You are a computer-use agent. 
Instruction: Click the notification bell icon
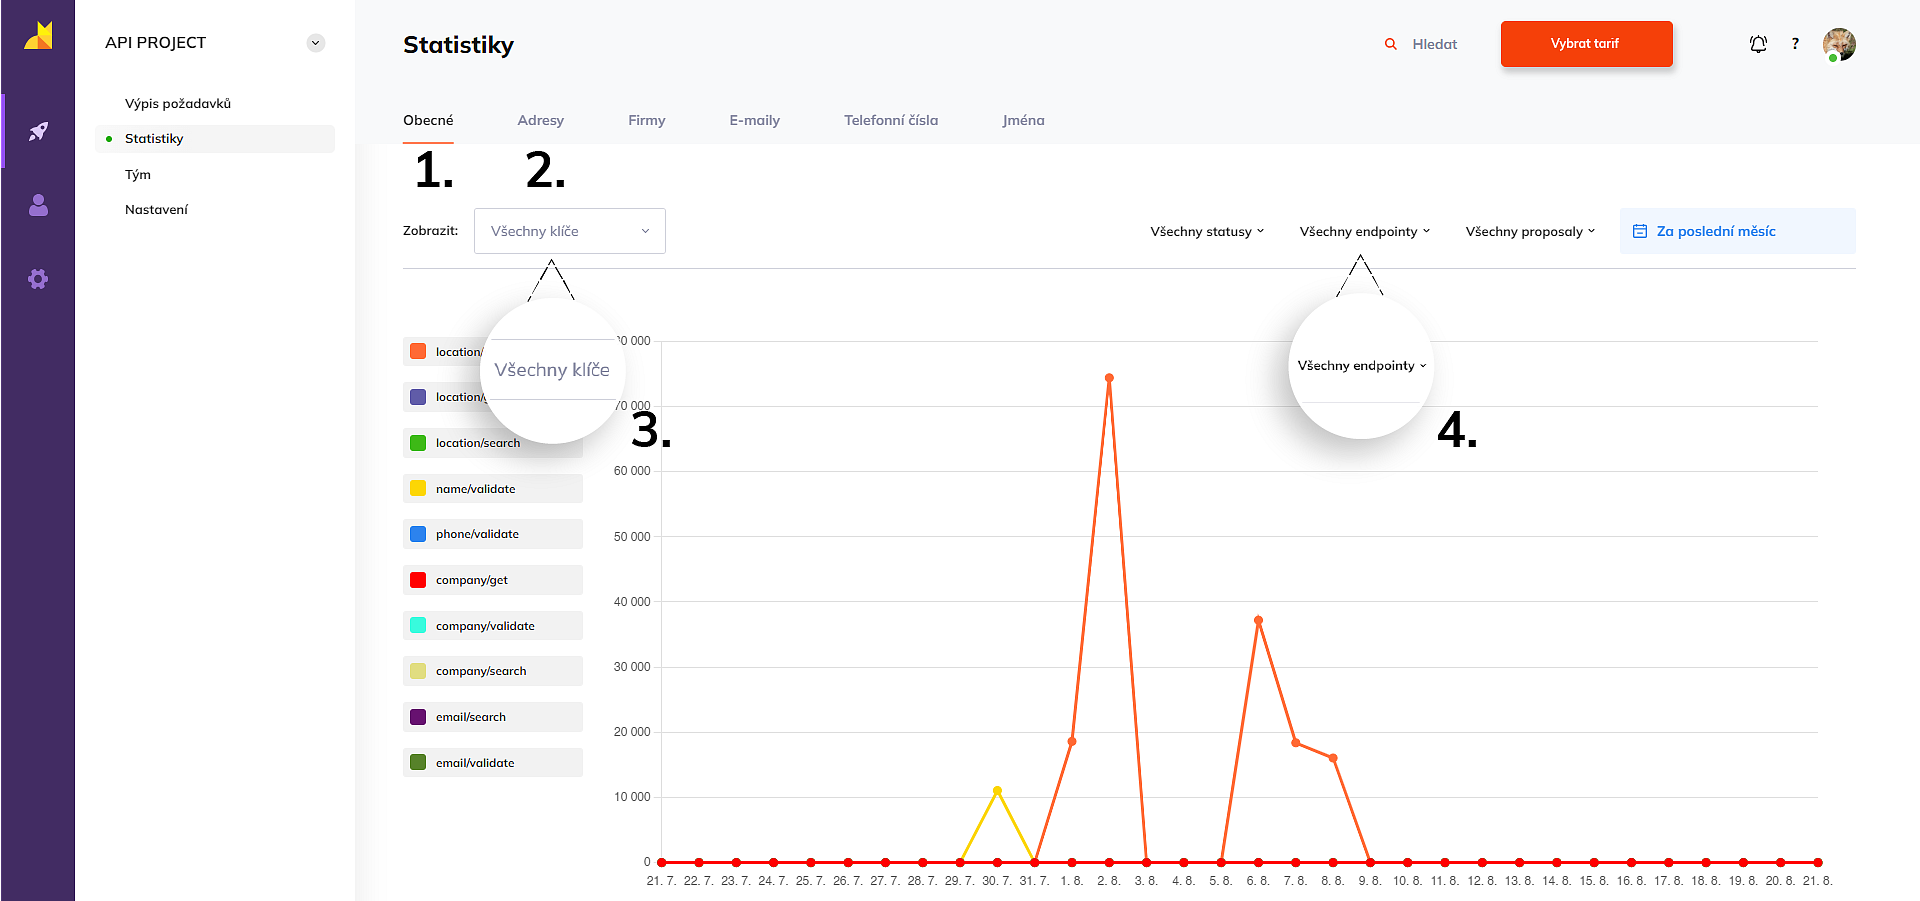[1758, 44]
